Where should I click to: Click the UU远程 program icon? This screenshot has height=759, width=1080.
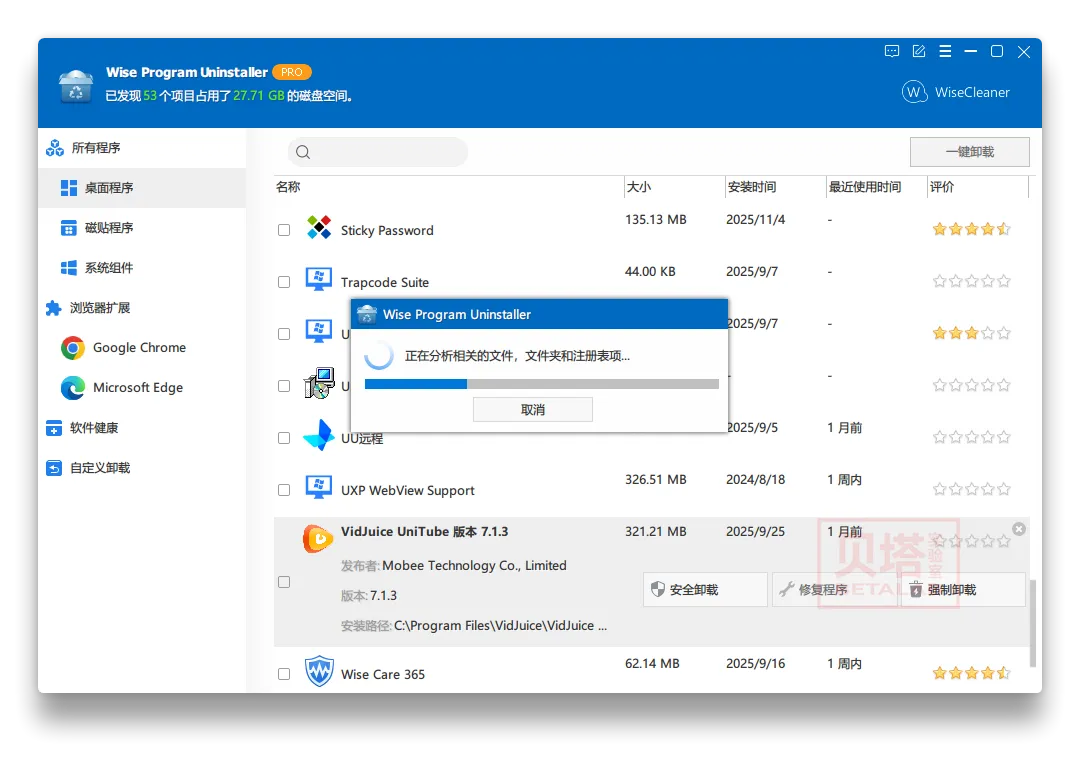[319, 435]
